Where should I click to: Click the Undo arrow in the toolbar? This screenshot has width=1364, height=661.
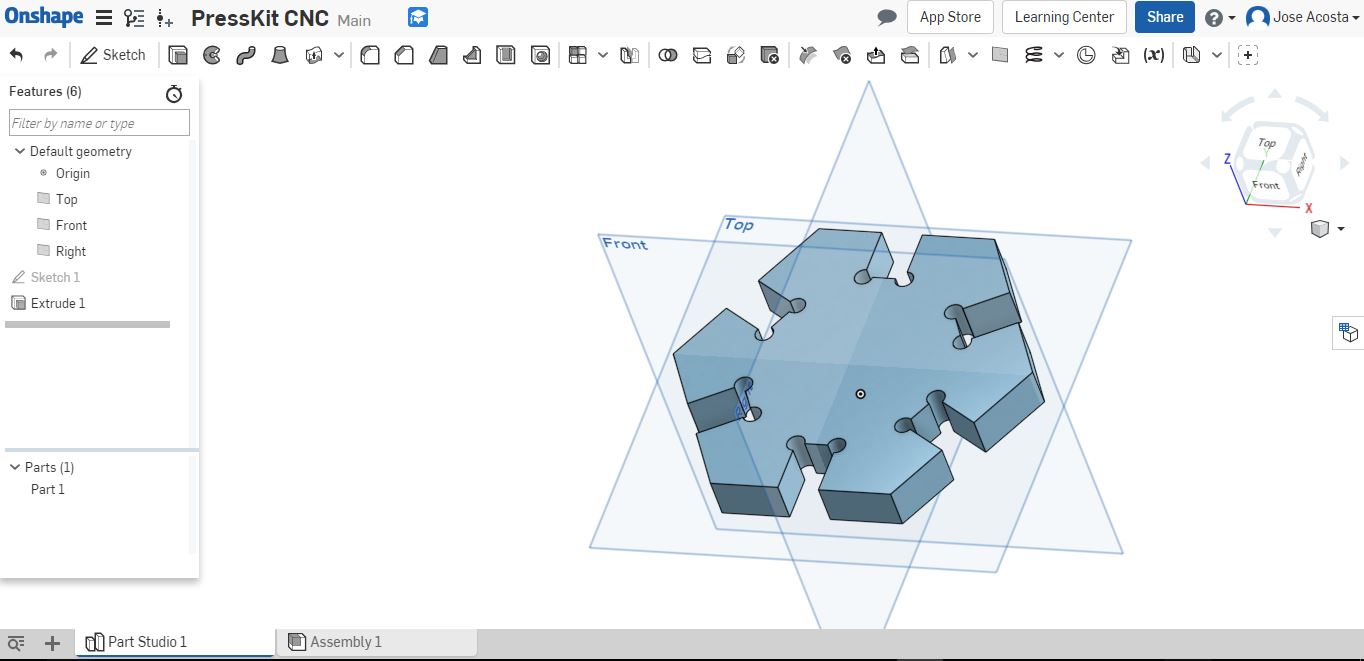point(16,55)
